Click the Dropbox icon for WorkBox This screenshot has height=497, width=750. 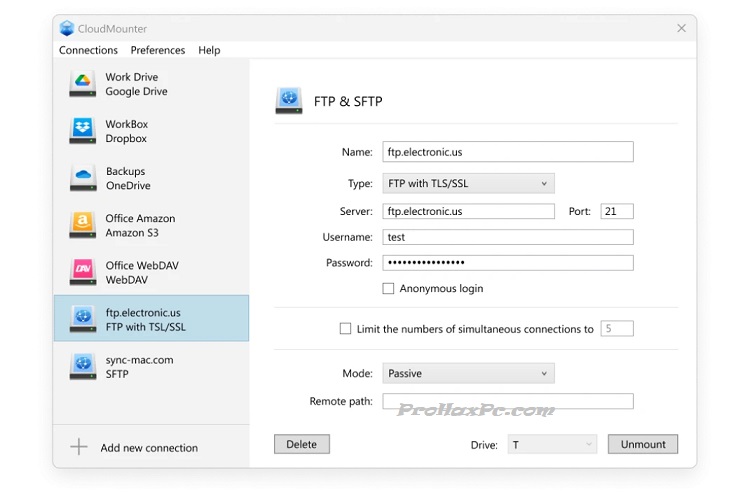(82, 131)
